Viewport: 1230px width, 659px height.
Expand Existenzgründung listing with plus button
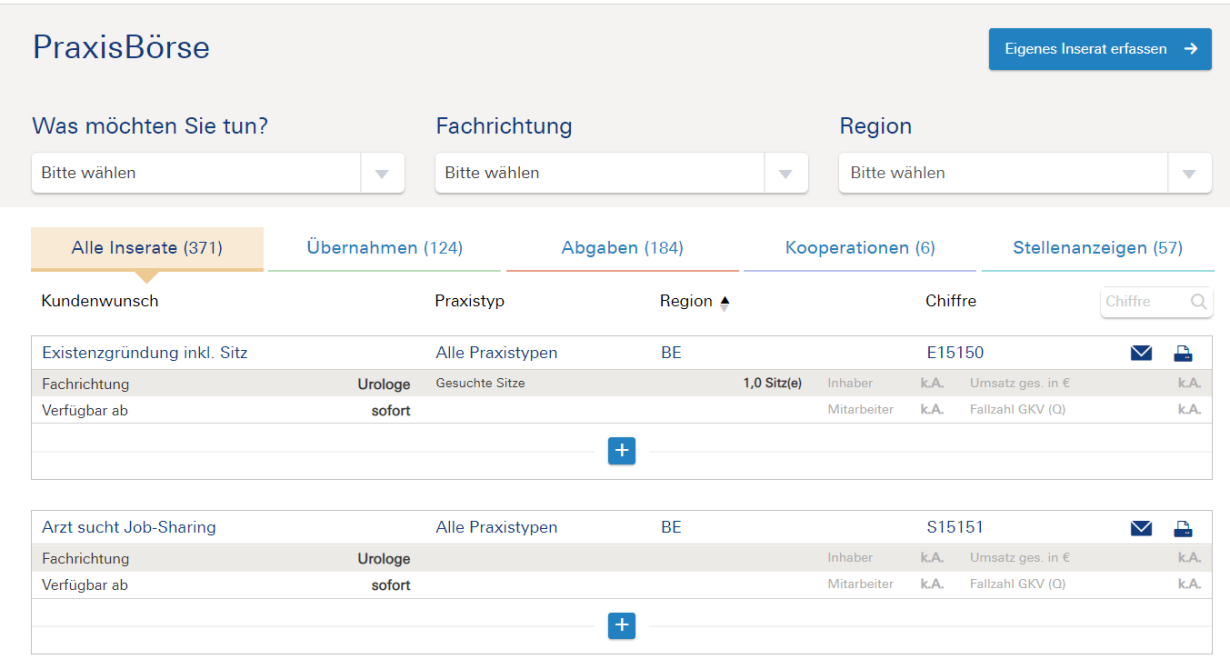[622, 451]
